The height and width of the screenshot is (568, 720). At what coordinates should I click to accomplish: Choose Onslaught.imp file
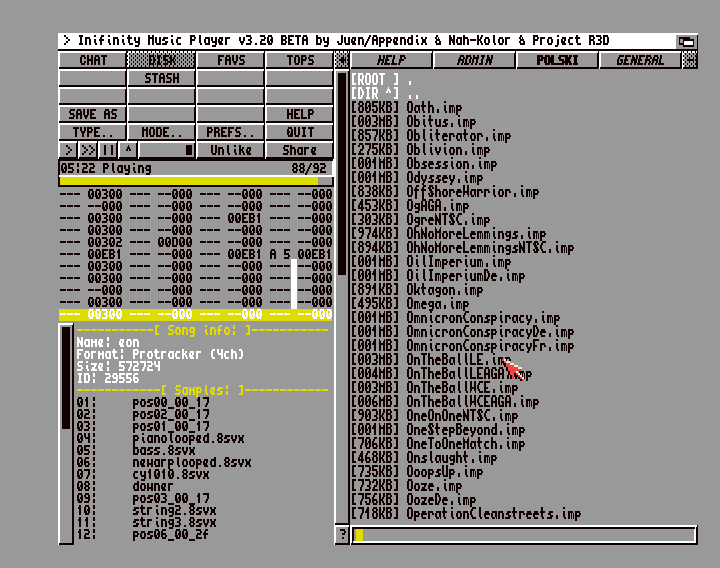pos(424,458)
